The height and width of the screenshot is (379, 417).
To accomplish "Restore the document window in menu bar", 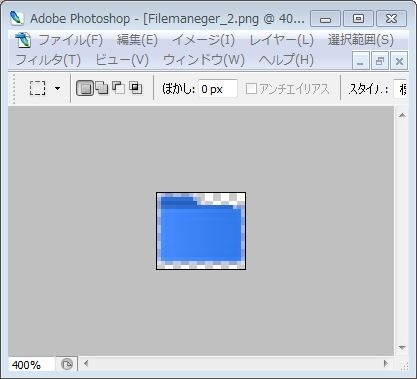I will coord(380,61).
